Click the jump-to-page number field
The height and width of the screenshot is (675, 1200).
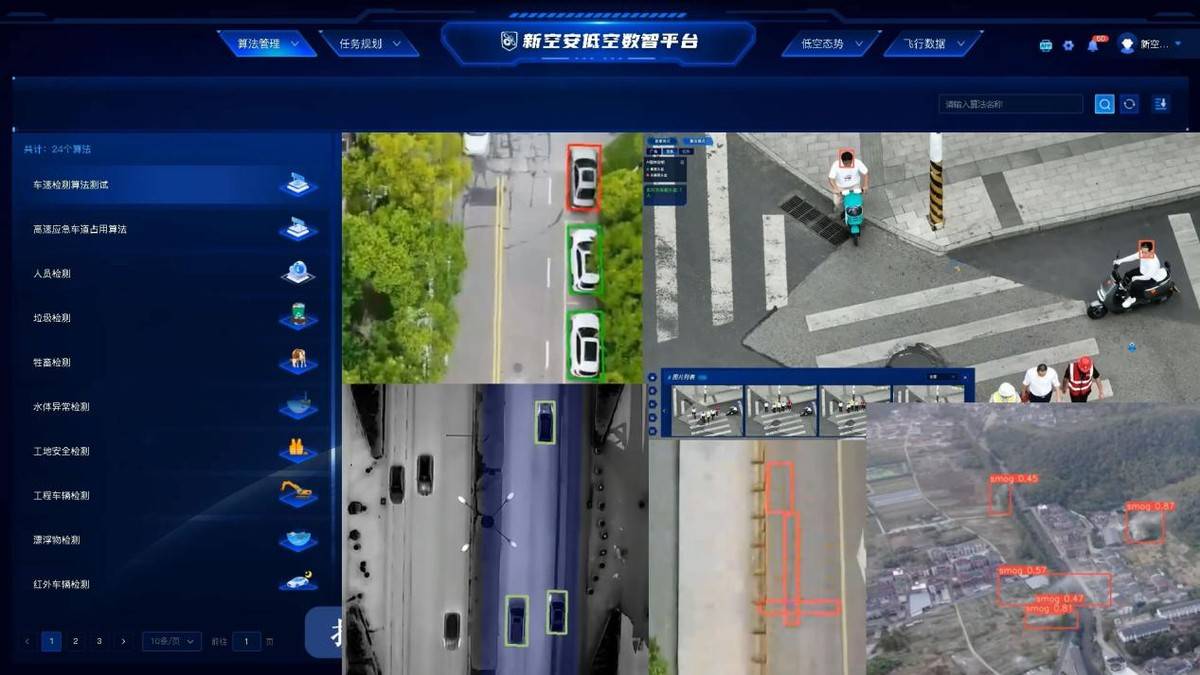point(247,641)
